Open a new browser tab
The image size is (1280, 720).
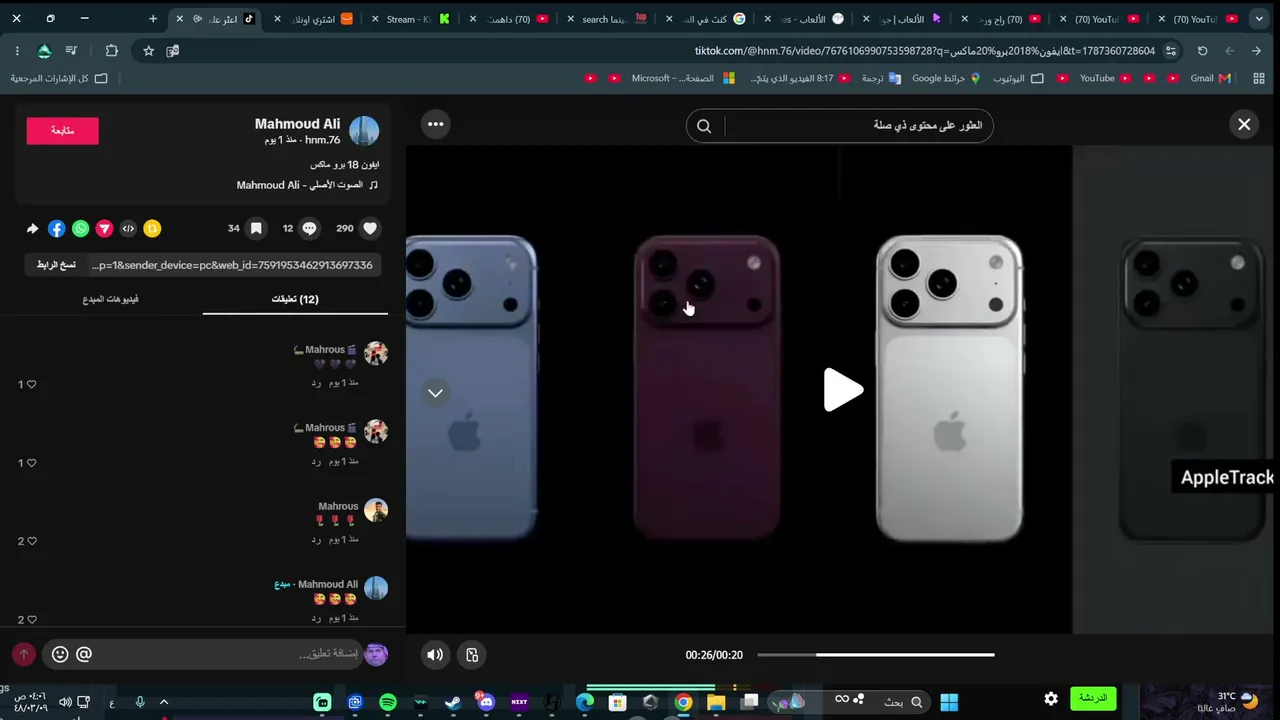(x=153, y=19)
